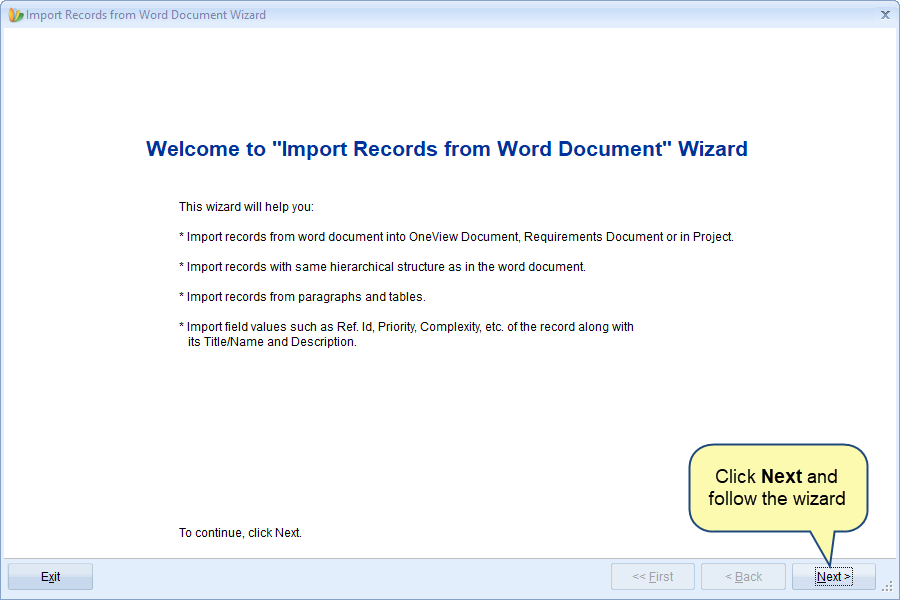Click the line about importing into OneView Document
This screenshot has height=600, width=900.
[x=456, y=237]
